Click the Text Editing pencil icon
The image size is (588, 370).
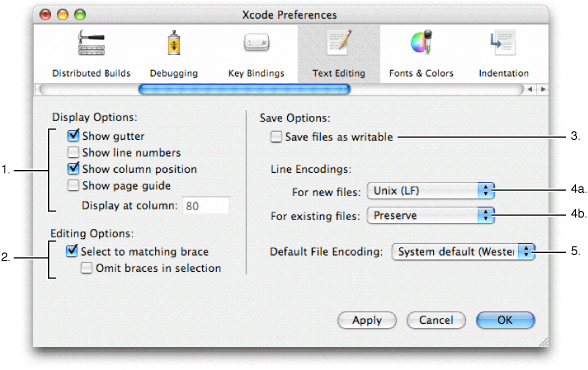[339, 43]
